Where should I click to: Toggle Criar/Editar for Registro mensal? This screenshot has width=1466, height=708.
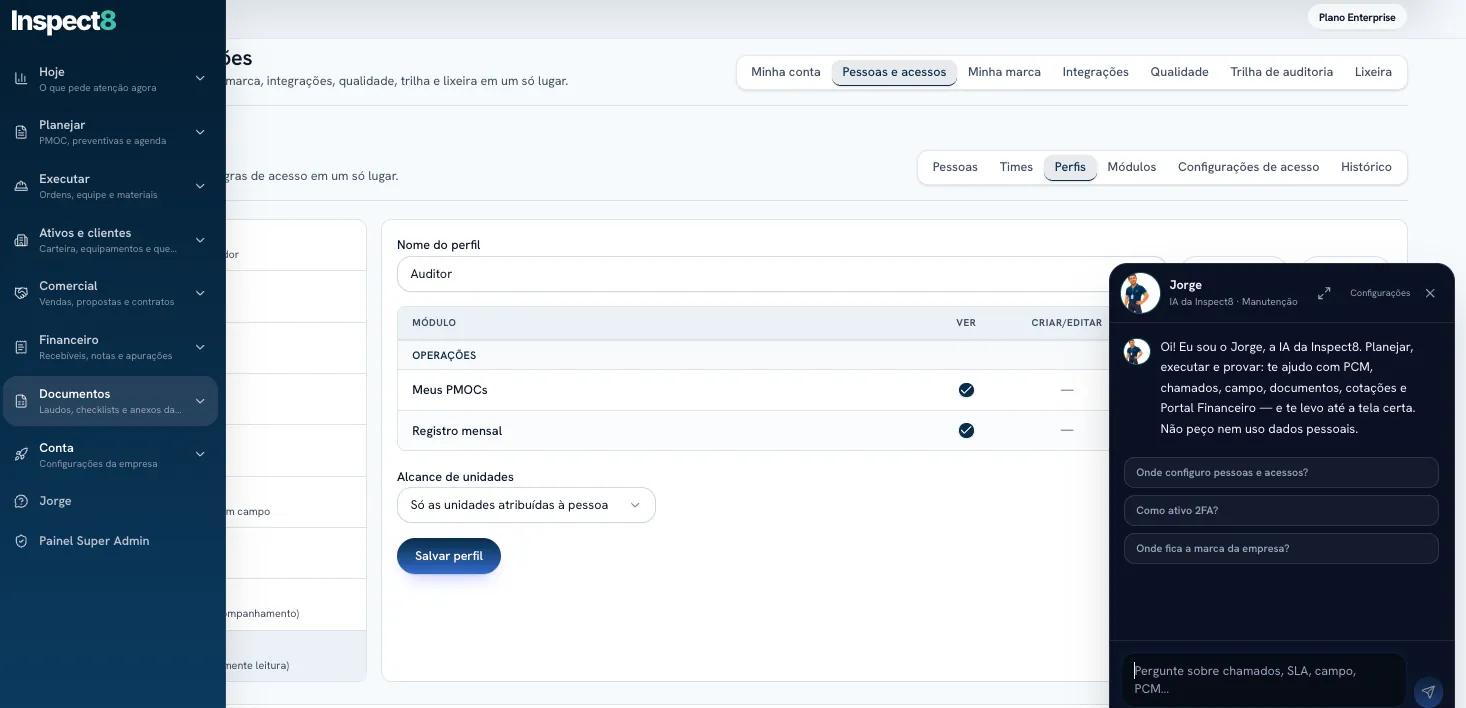click(1067, 431)
